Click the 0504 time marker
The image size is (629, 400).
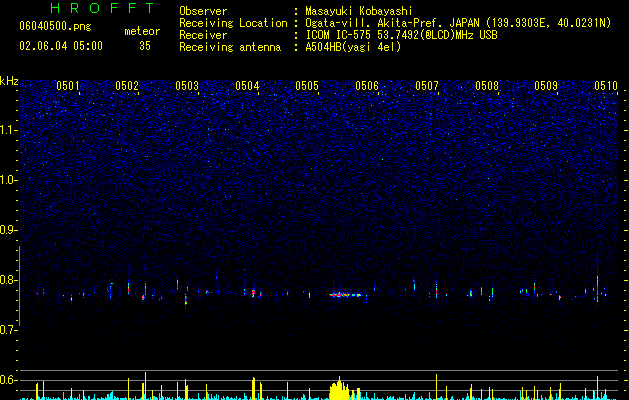(x=247, y=86)
